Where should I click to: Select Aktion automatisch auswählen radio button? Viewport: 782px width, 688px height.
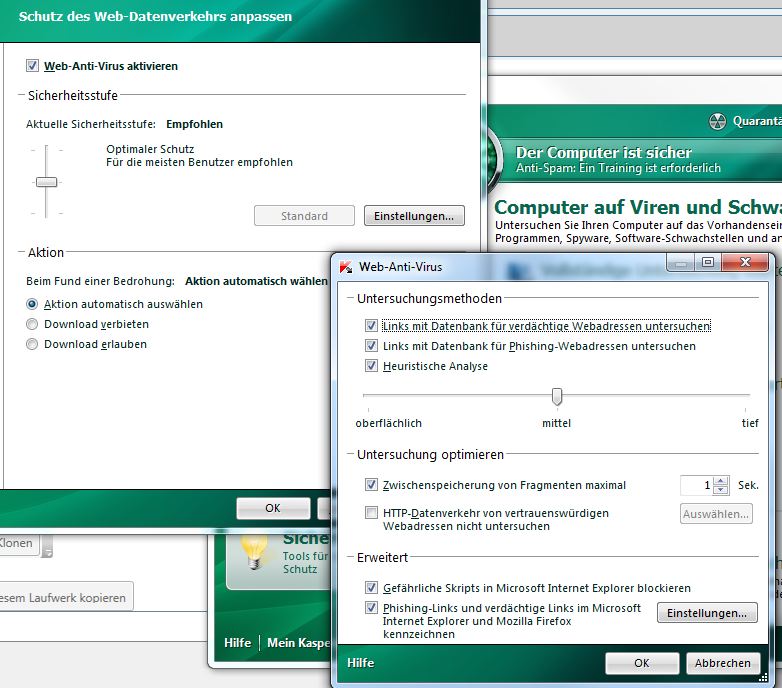coord(32,304)
